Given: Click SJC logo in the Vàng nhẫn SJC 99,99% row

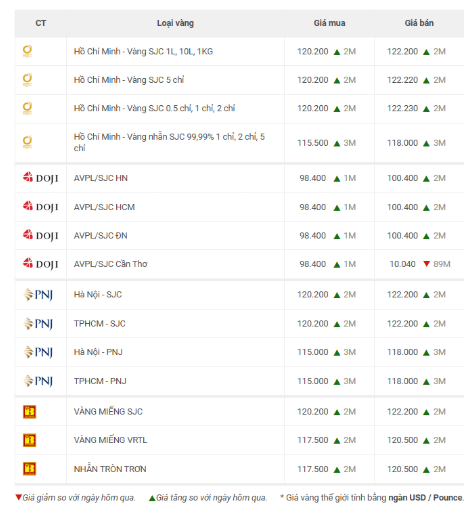Looking at the screenshot, I should pyautogui.click(x=27, y=142).
